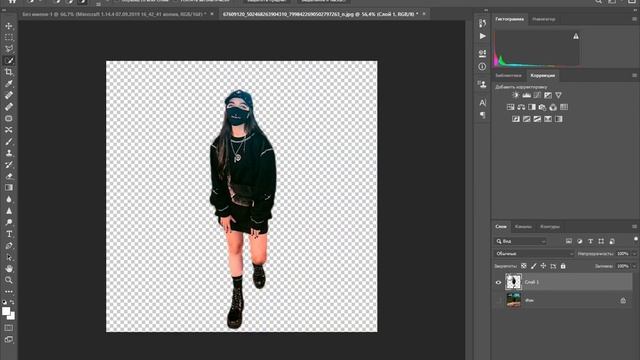The width and height of the screenshot is (640, 360).
Task: Add an Exposure adjustment layer
Action: pyautogui.click(x=548, y=95)
